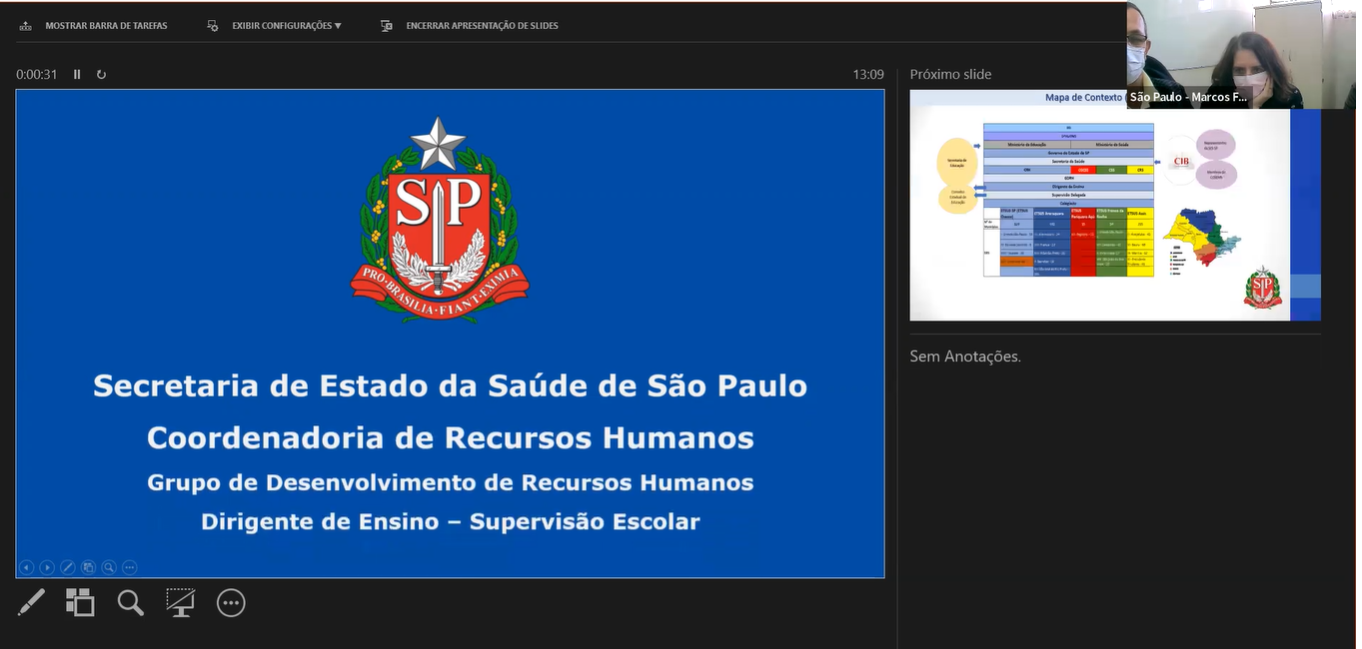Click Dirigente de Ensino – Supervisão Escolar line
The width and height of the screenshot is (1362, 649).
pos(450,521)
